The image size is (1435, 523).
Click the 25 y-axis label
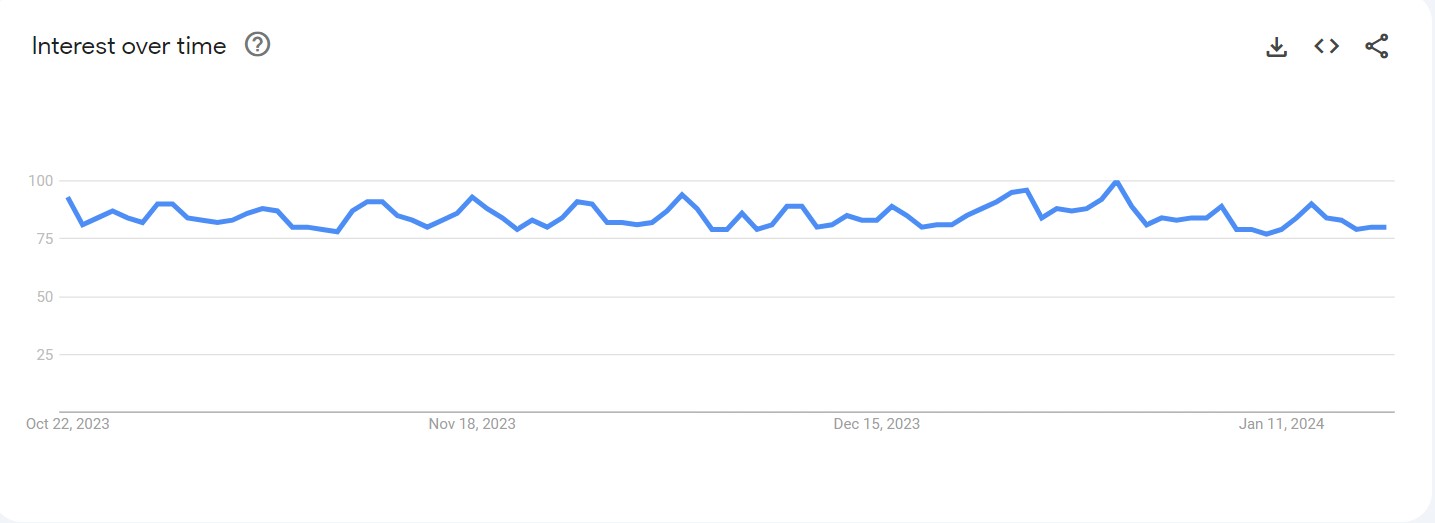click(x=43, y=354)
